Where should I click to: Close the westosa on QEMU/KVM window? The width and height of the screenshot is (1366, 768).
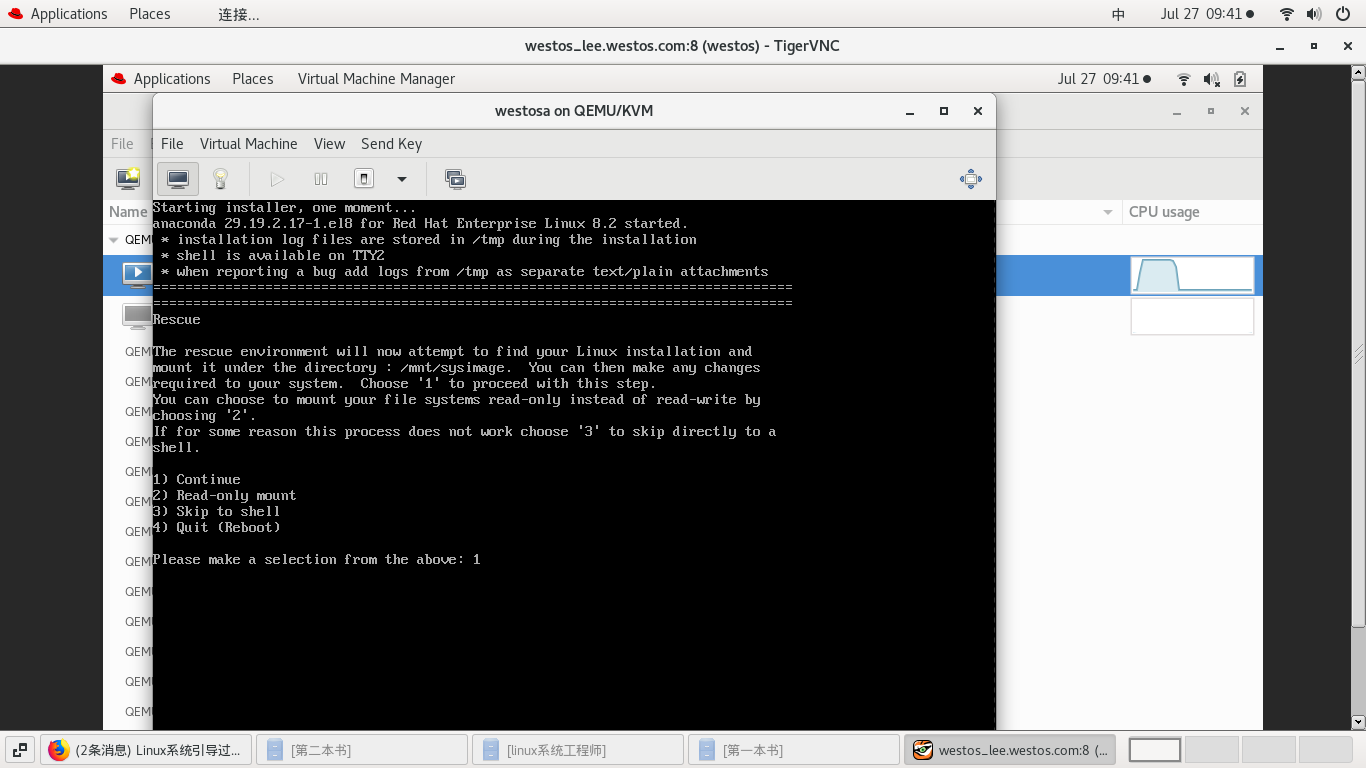[977, 111]
